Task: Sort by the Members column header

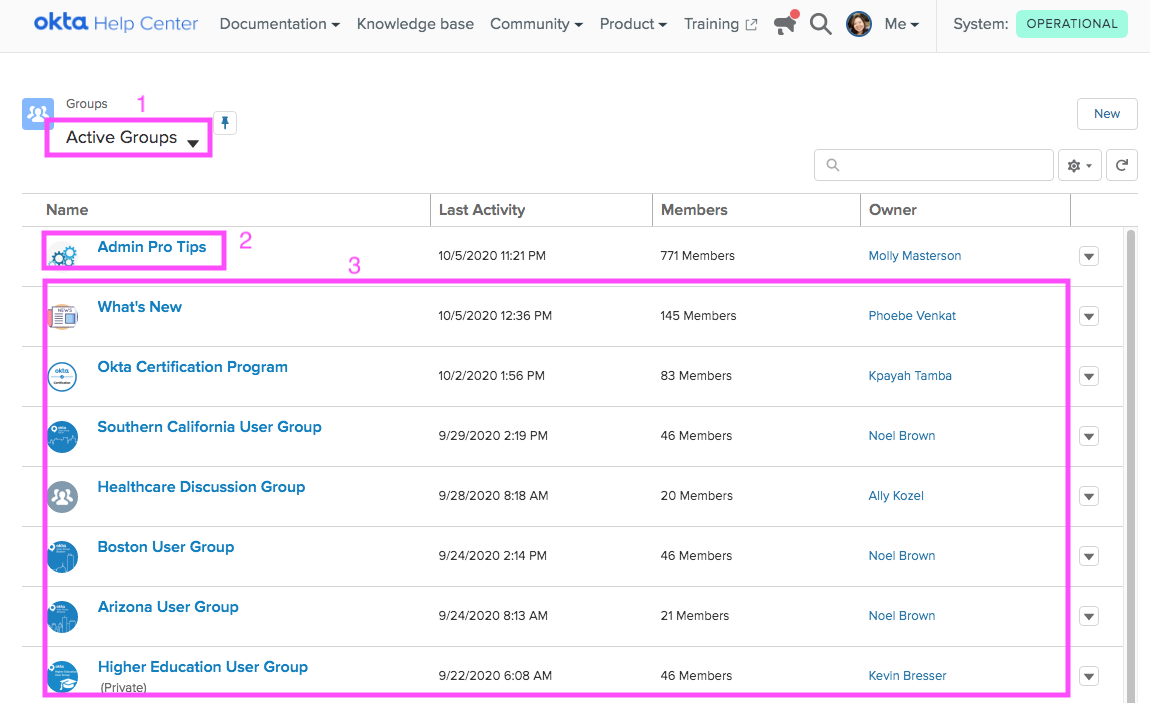Action: [x=694, y=210]
